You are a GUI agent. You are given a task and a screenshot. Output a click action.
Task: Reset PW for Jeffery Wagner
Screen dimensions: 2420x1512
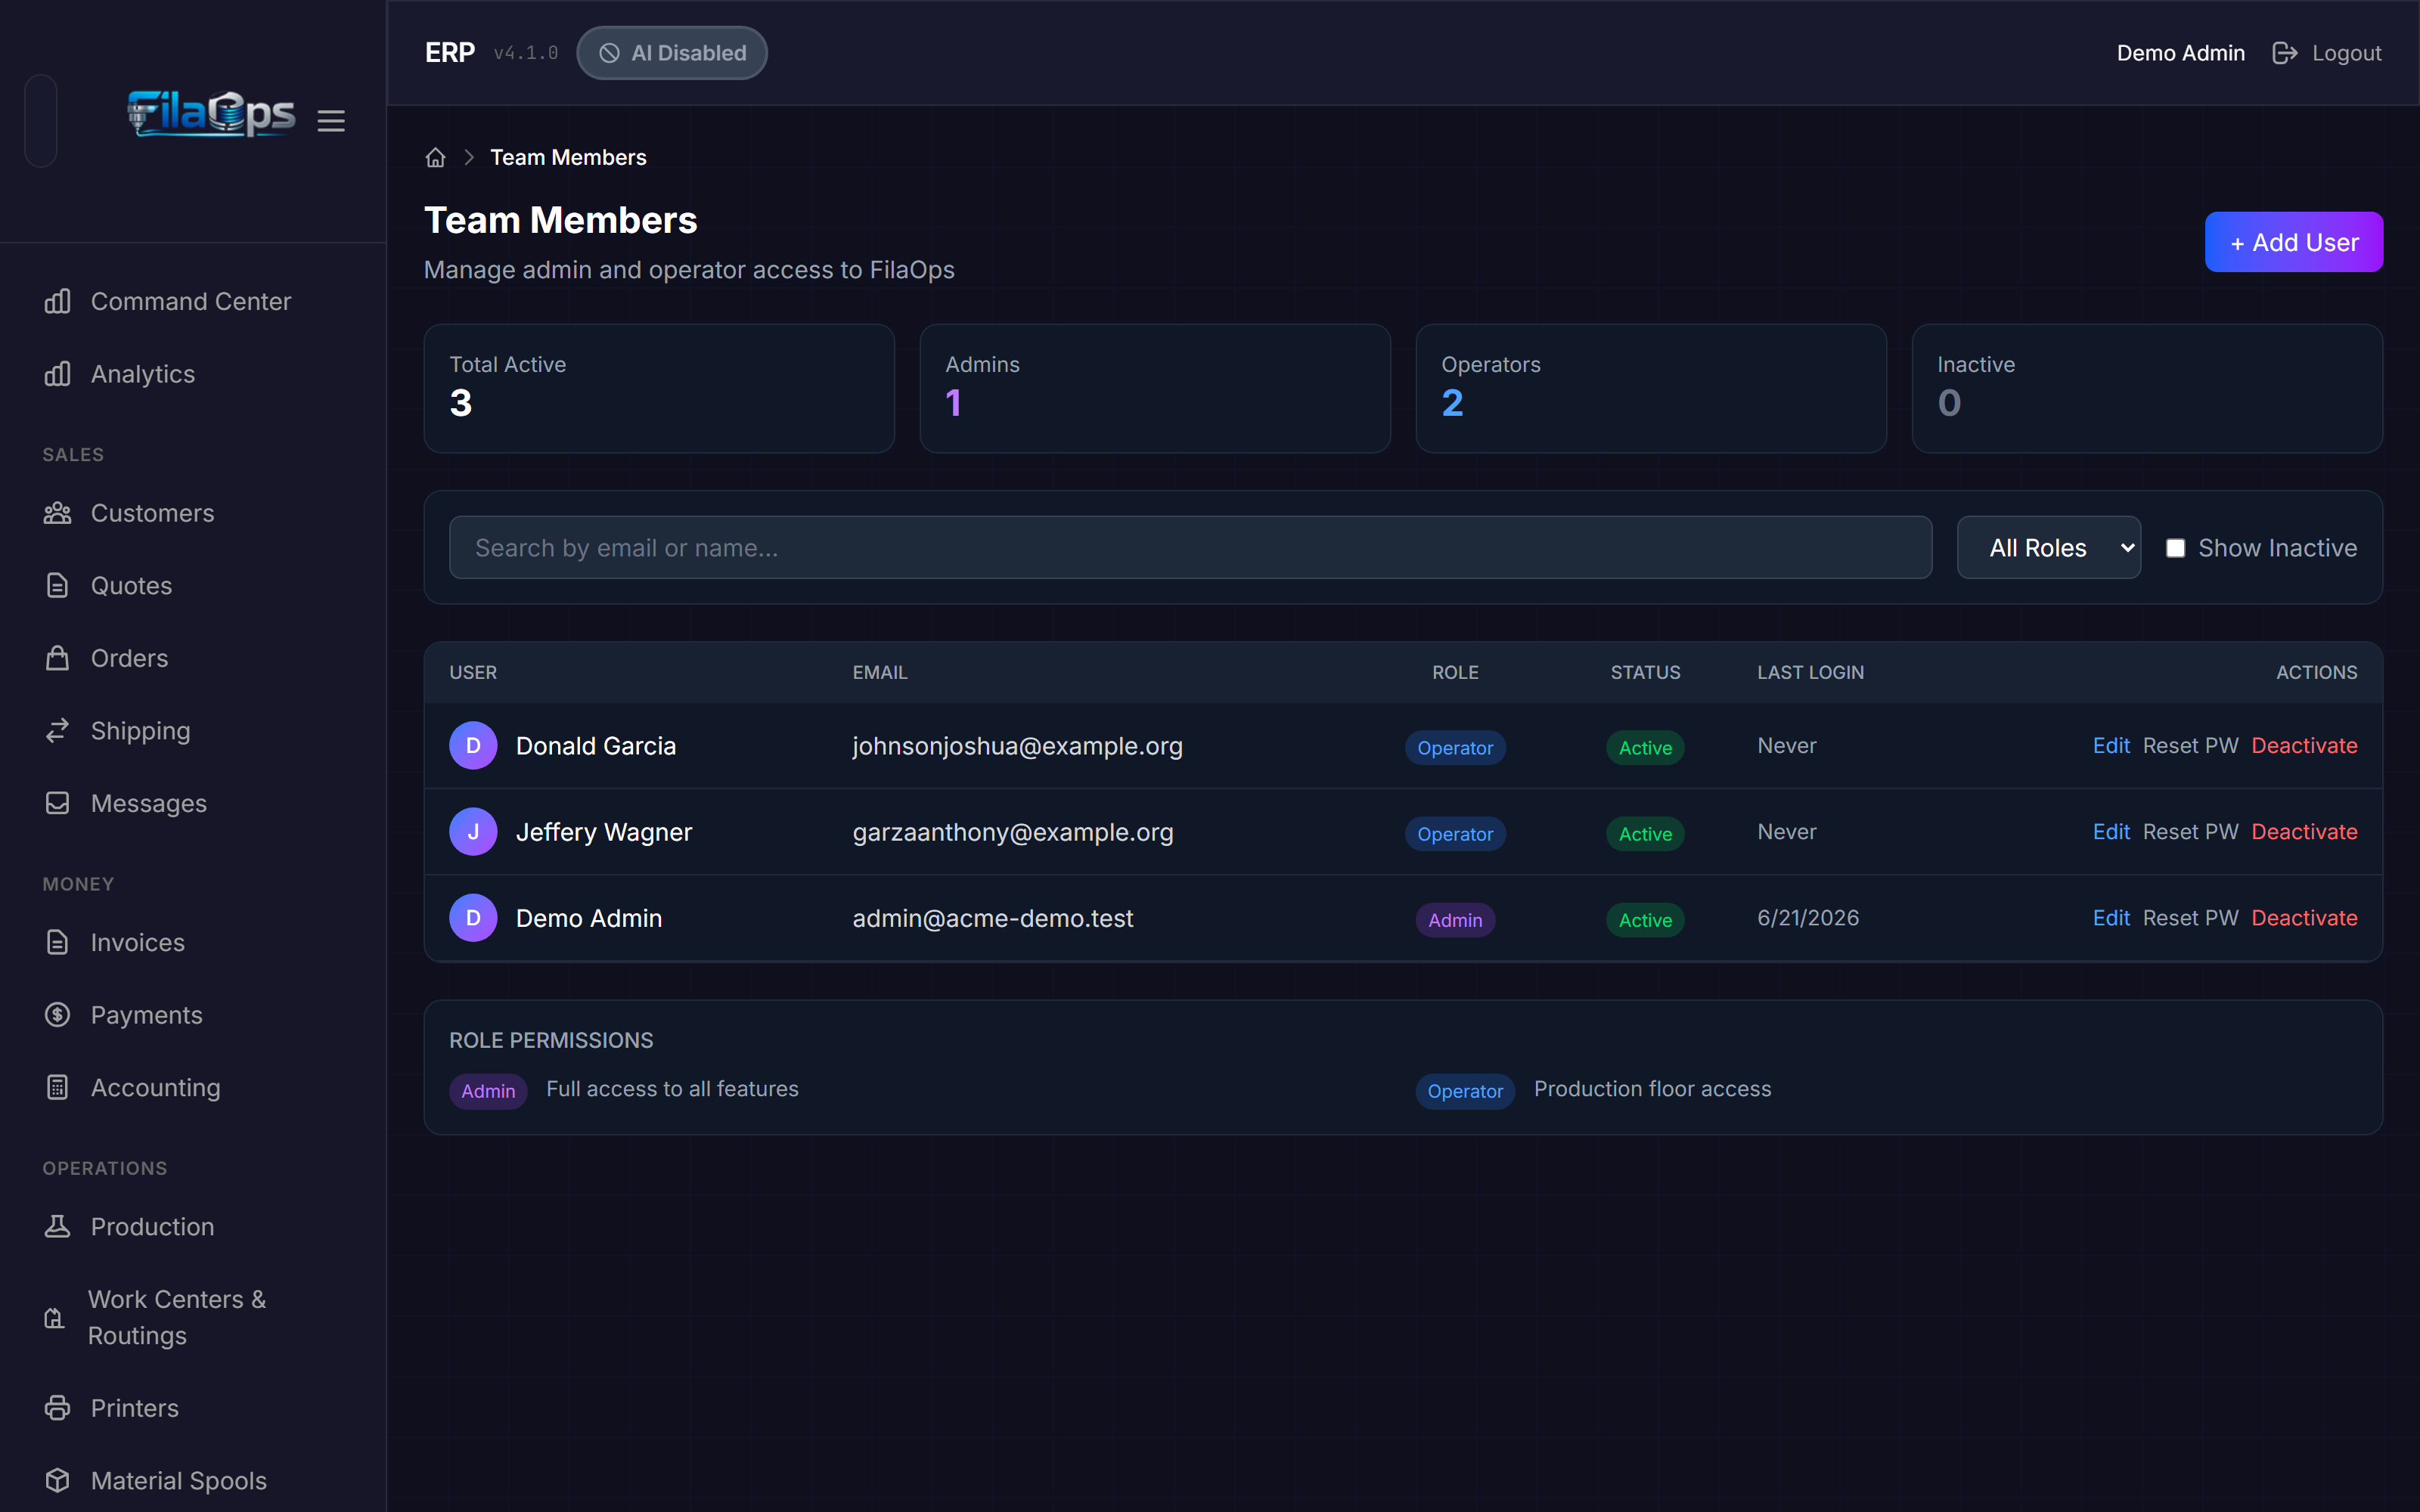(x=2190, y=832)
